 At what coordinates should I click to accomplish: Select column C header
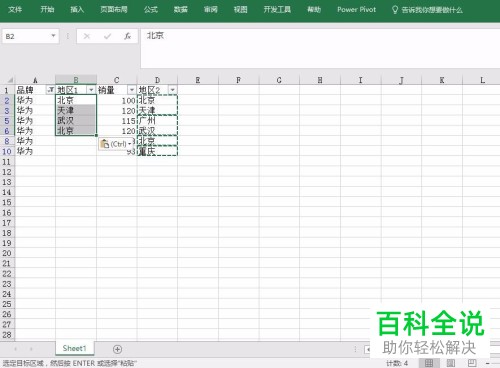tap(116, 80)
